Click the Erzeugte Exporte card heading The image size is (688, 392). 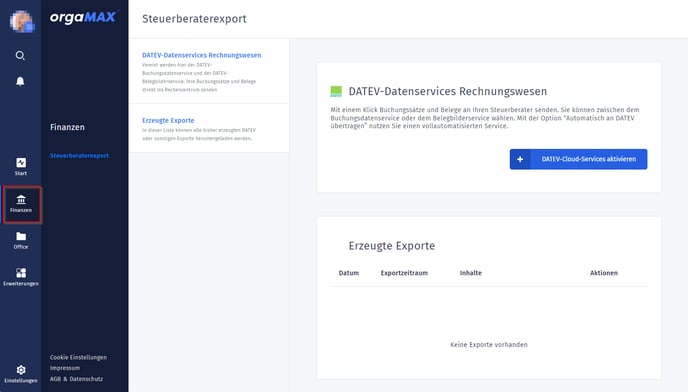tap(392, 246)
